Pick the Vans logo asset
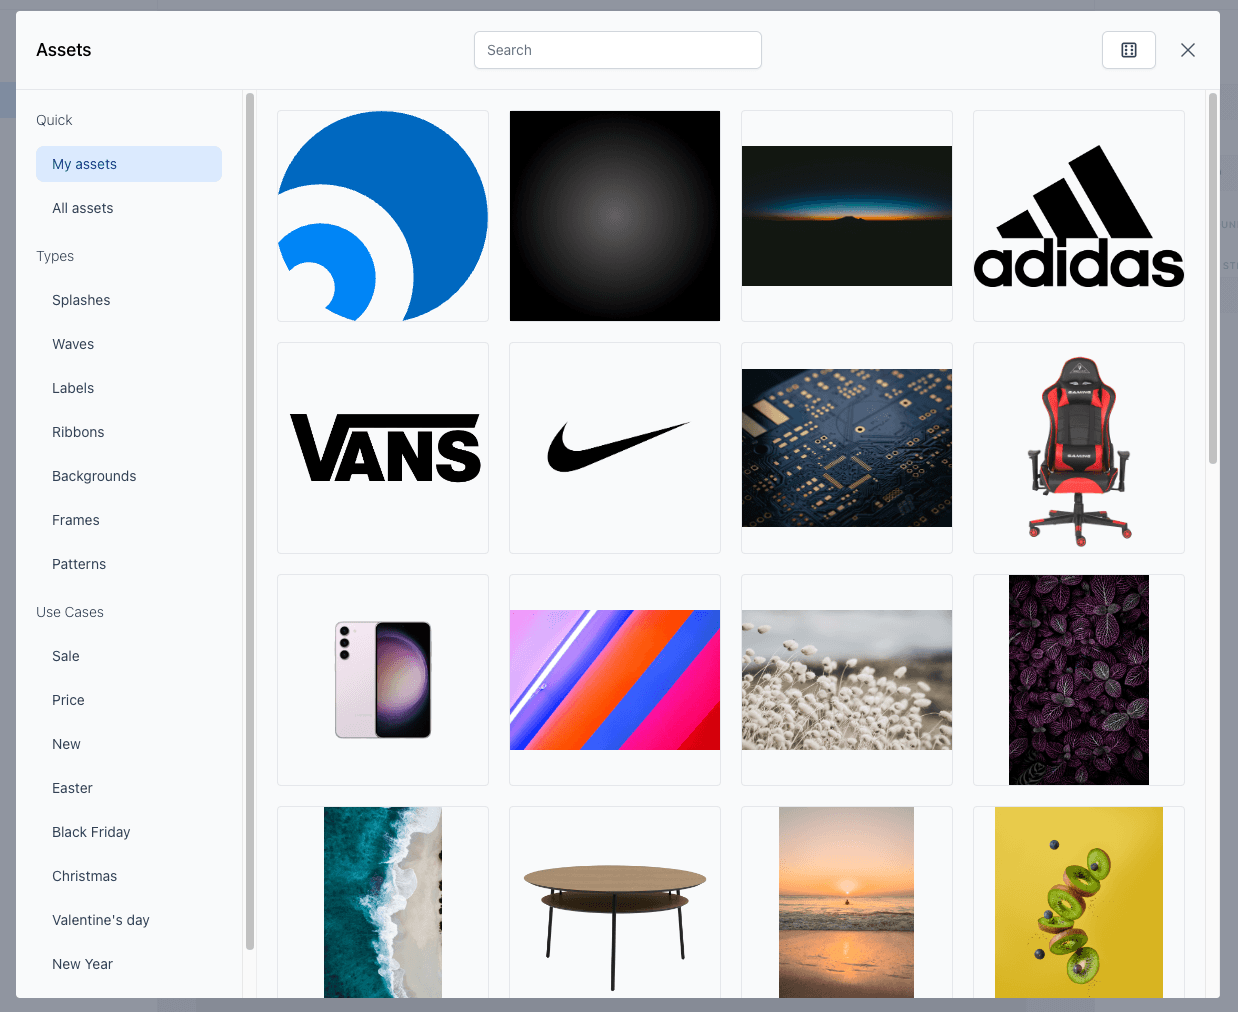1238x1012 pixels. [x=383, y=448]
